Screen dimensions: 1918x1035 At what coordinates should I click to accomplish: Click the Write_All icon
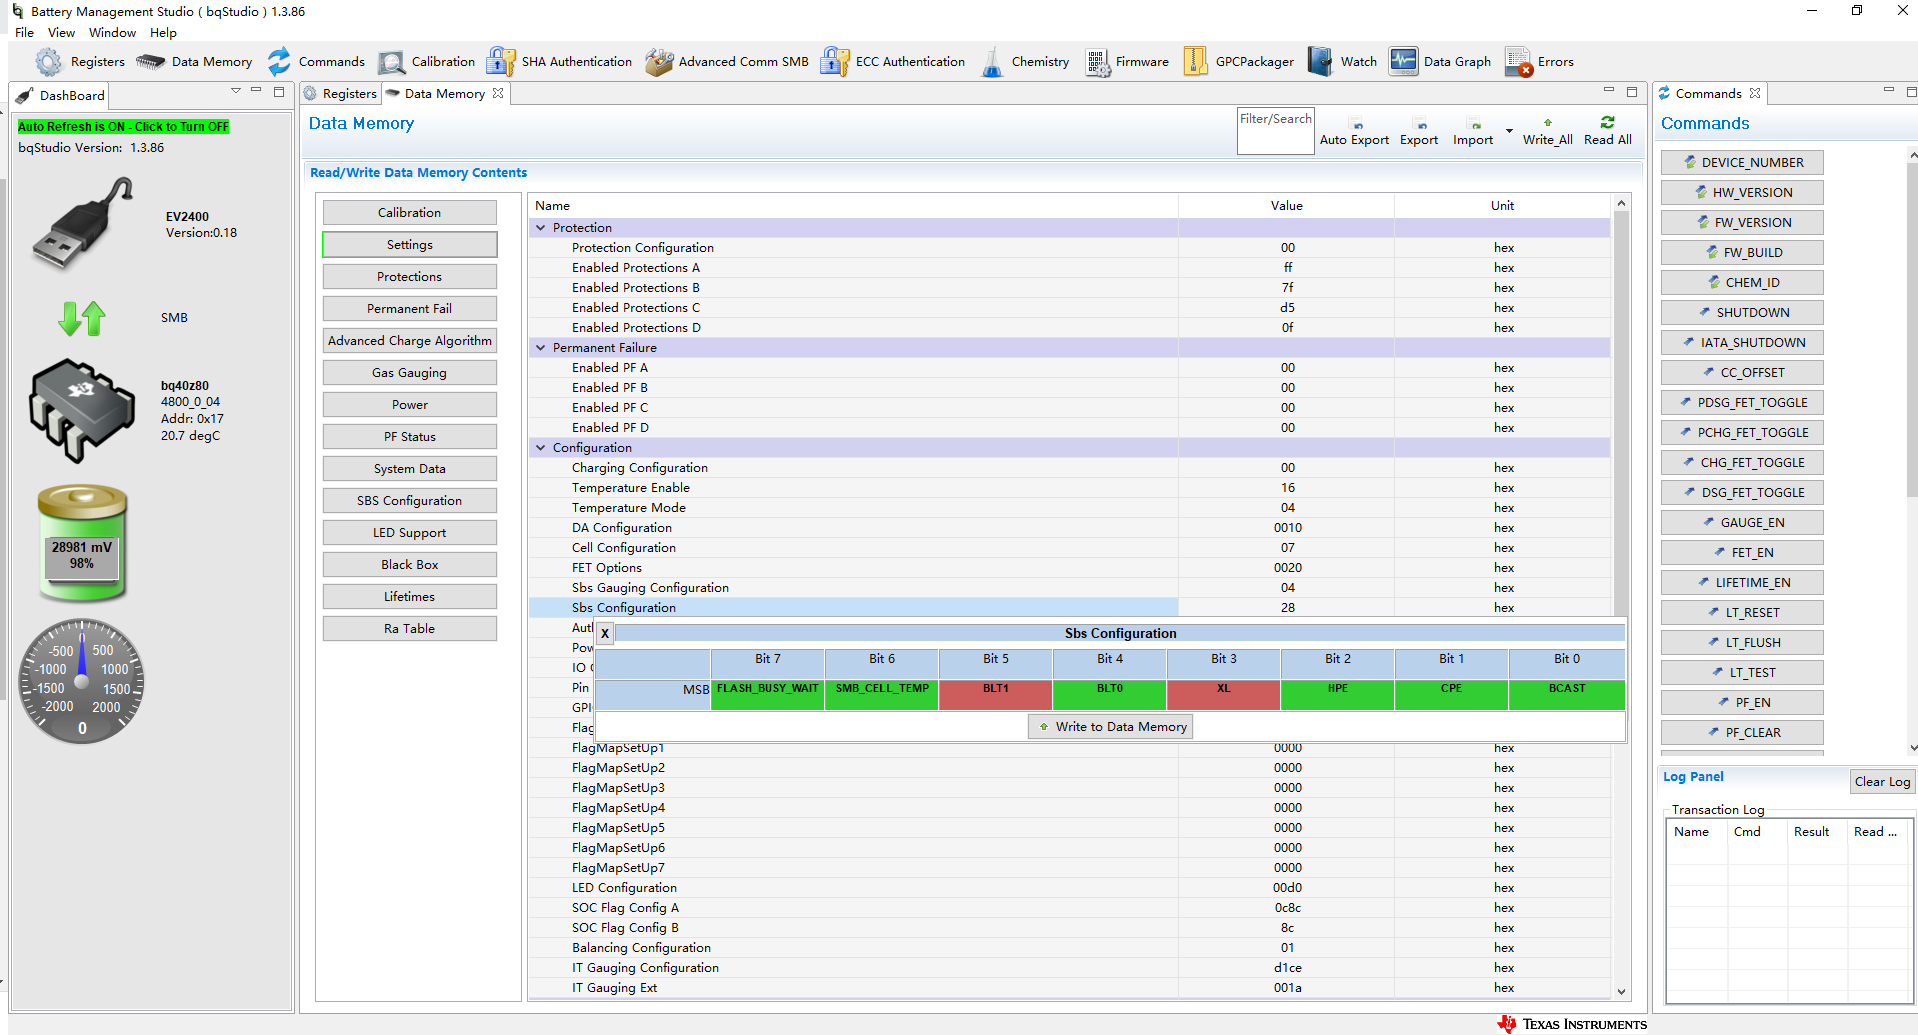click(x=1548, y=123)
